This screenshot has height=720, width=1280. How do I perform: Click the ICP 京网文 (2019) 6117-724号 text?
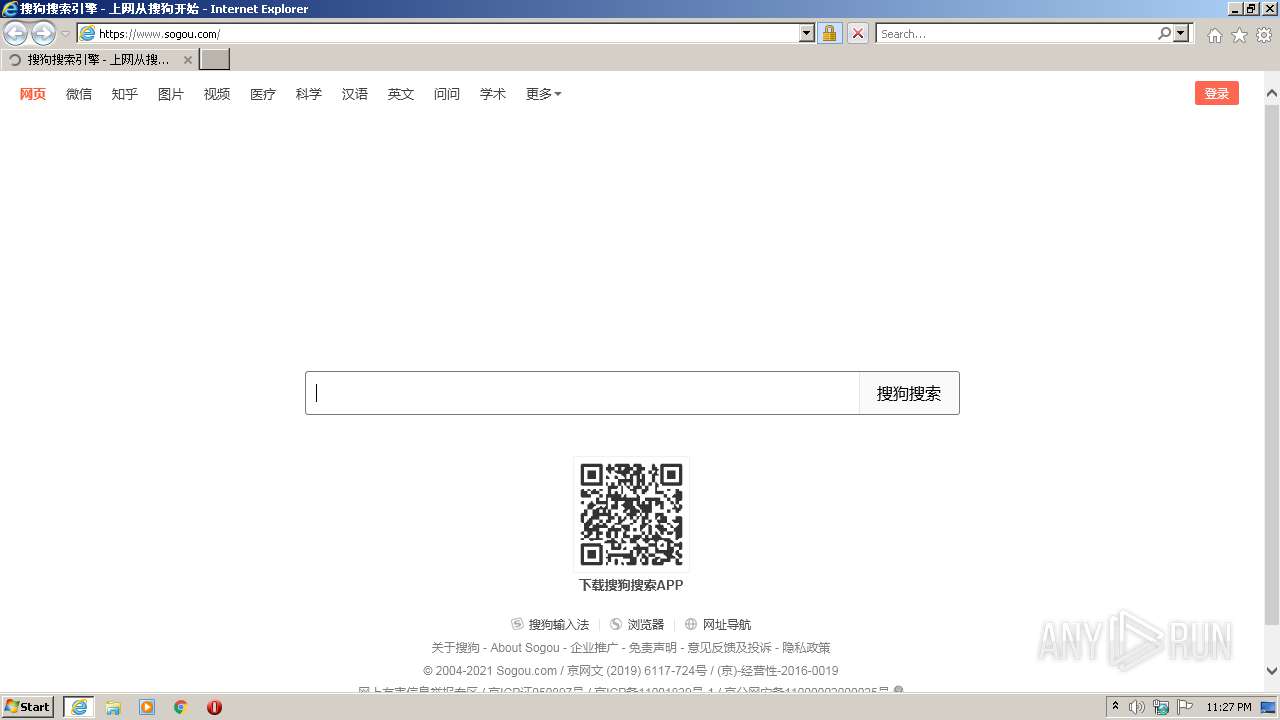point(637,671)
